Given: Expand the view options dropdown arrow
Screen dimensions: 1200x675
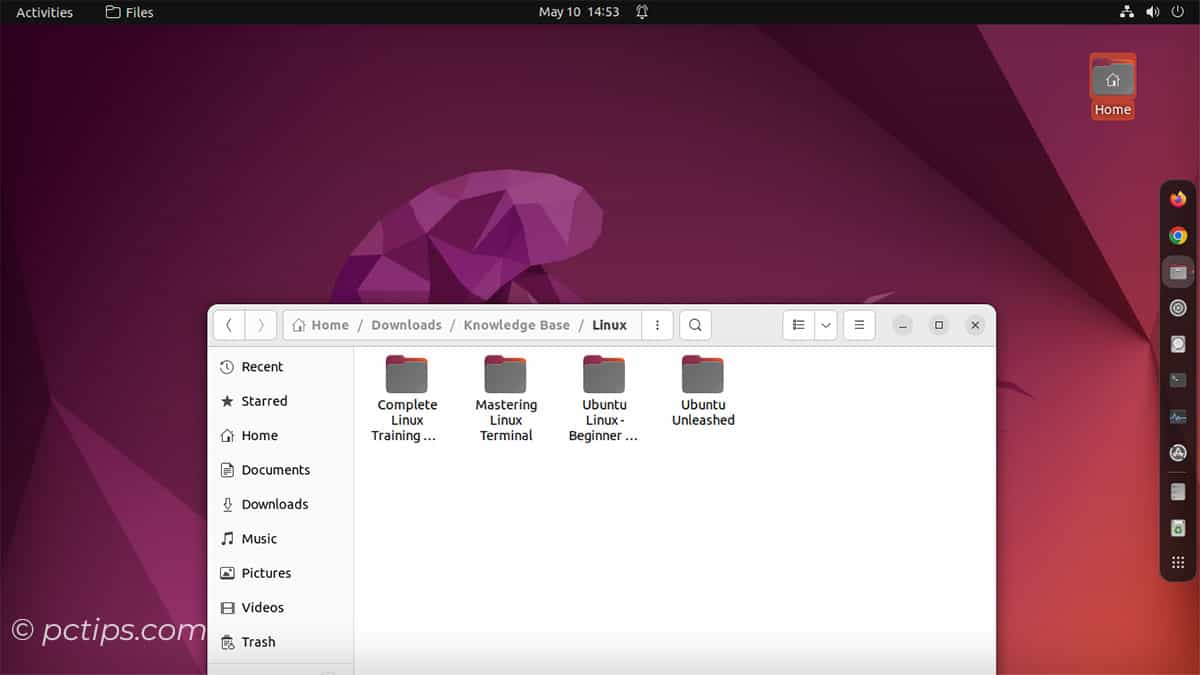Looking at the screenshot, I should click(x=826, y=325).
